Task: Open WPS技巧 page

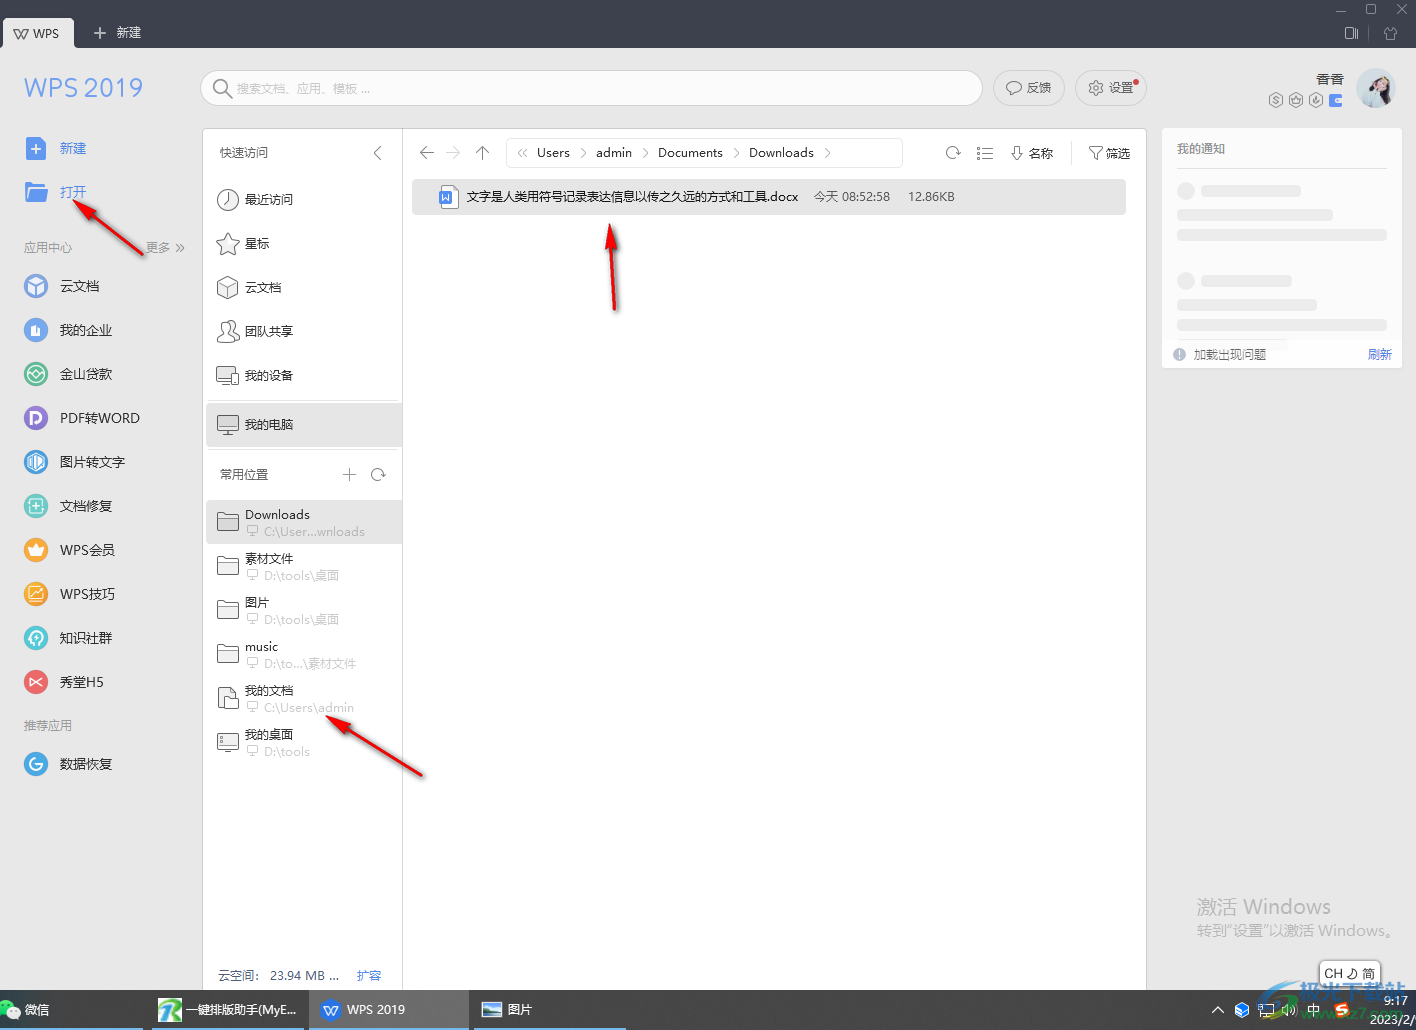Action: (69, 594)
